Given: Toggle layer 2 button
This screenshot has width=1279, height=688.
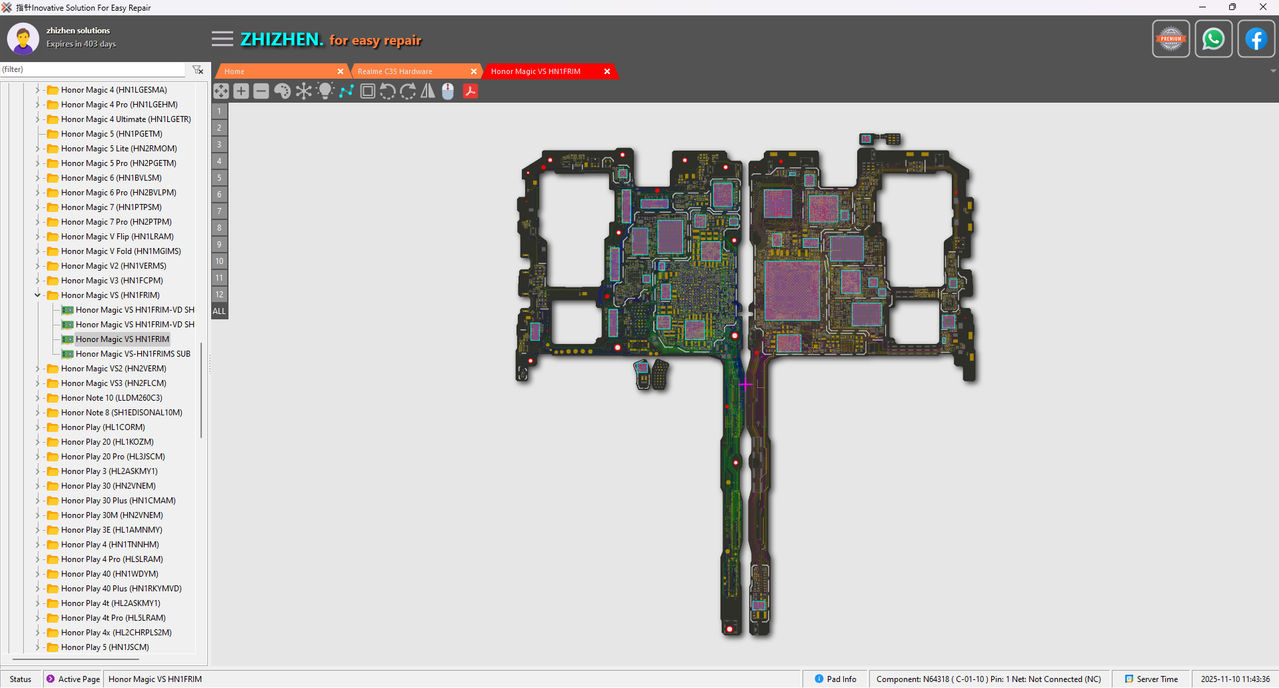Looking at the screenshot, I should (x=219, y=127).
